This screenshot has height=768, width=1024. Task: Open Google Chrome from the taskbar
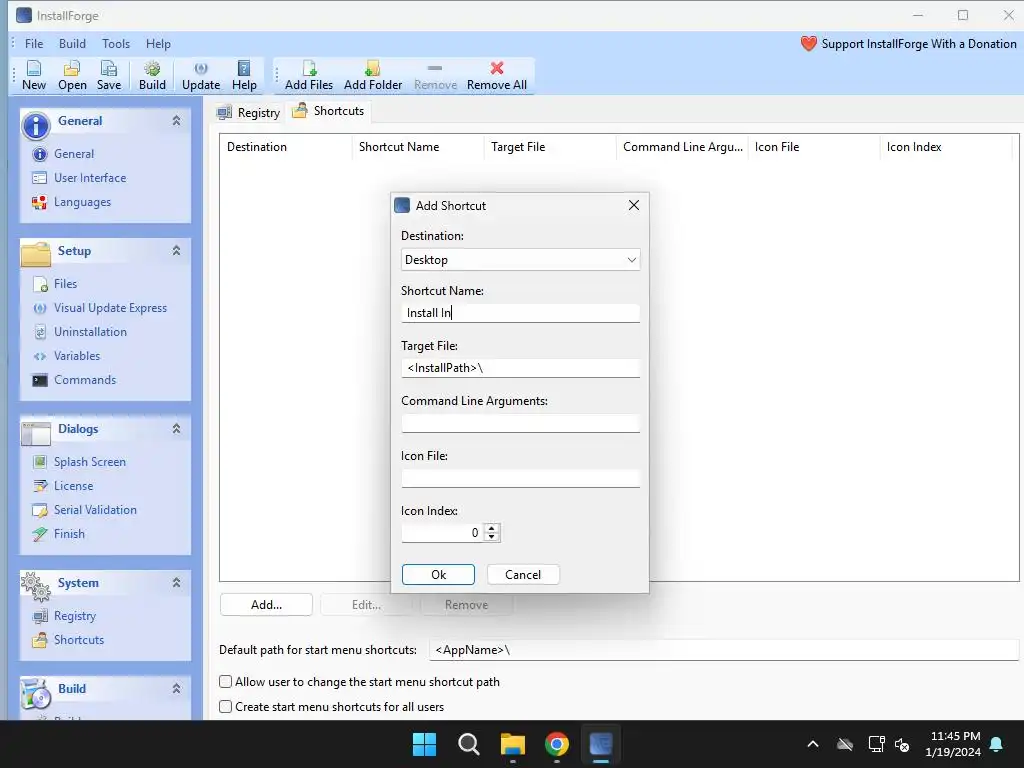pyautogui.click(x=556, y=744)
